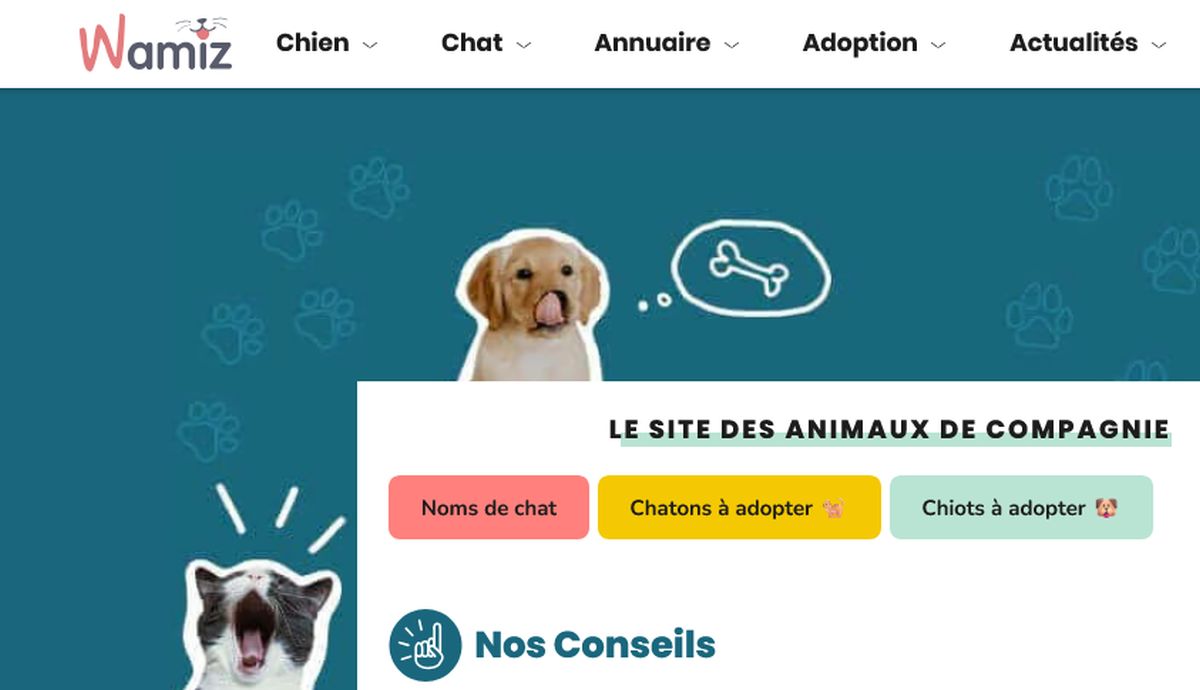Select the Noms de chat button
The image size is (1200, 690).
(489, 507)
